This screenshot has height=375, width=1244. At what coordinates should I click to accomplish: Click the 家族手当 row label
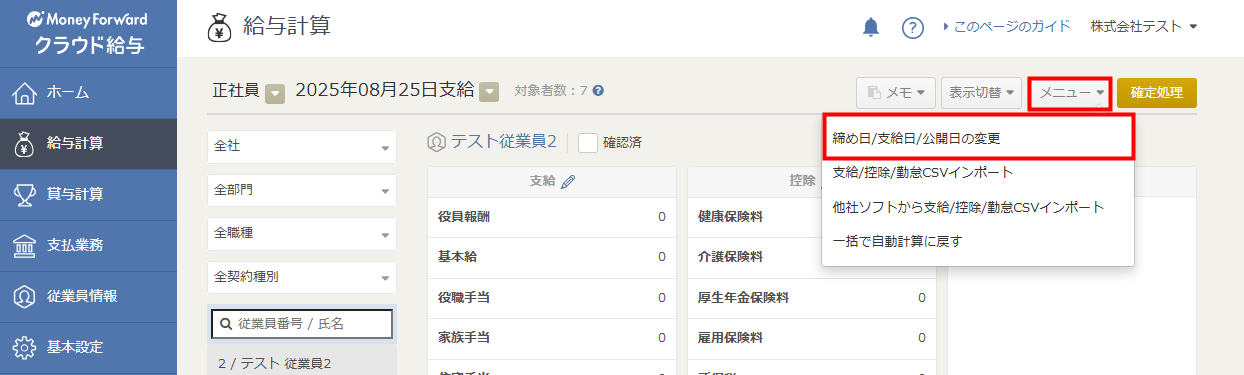point(465,339)
